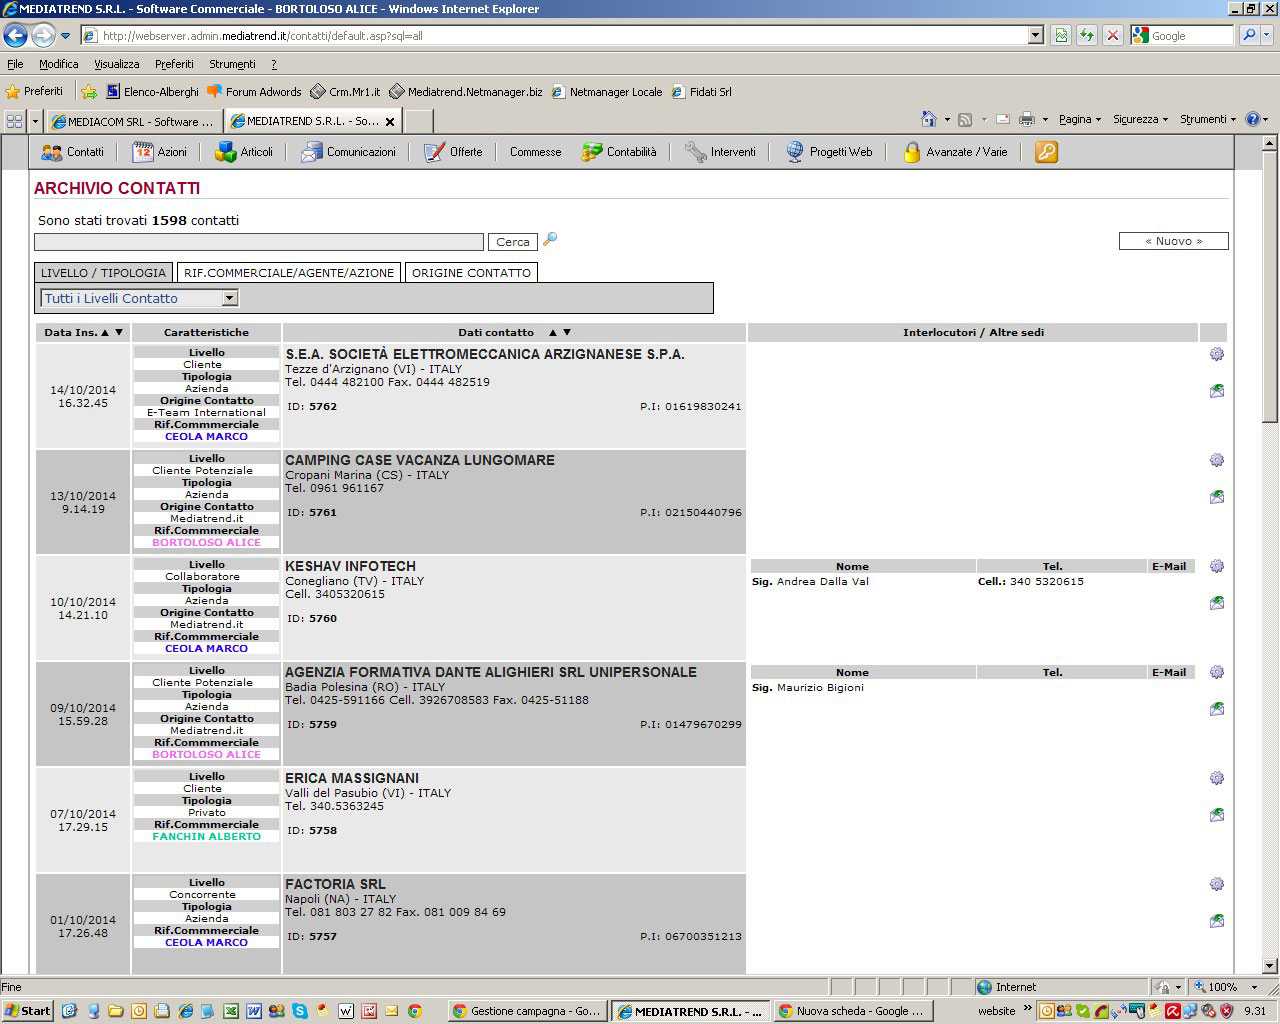Open the Preferiti menu
Screen dimensions: 1280x1024
[174, 64]
